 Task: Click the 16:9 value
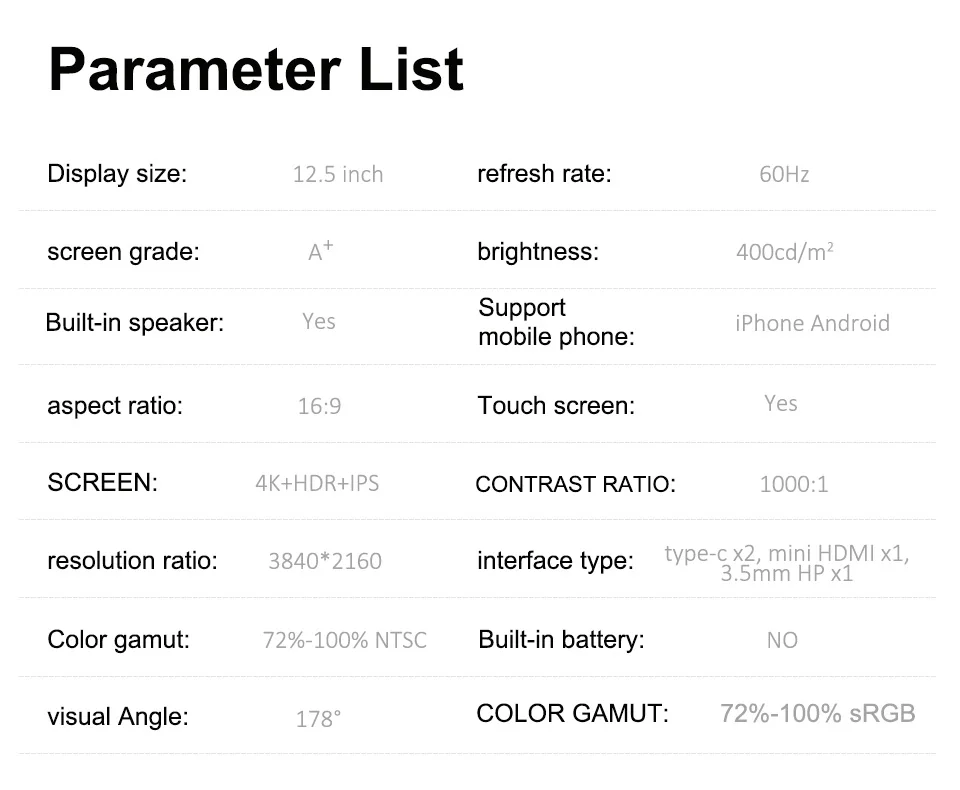click(320, 406)
